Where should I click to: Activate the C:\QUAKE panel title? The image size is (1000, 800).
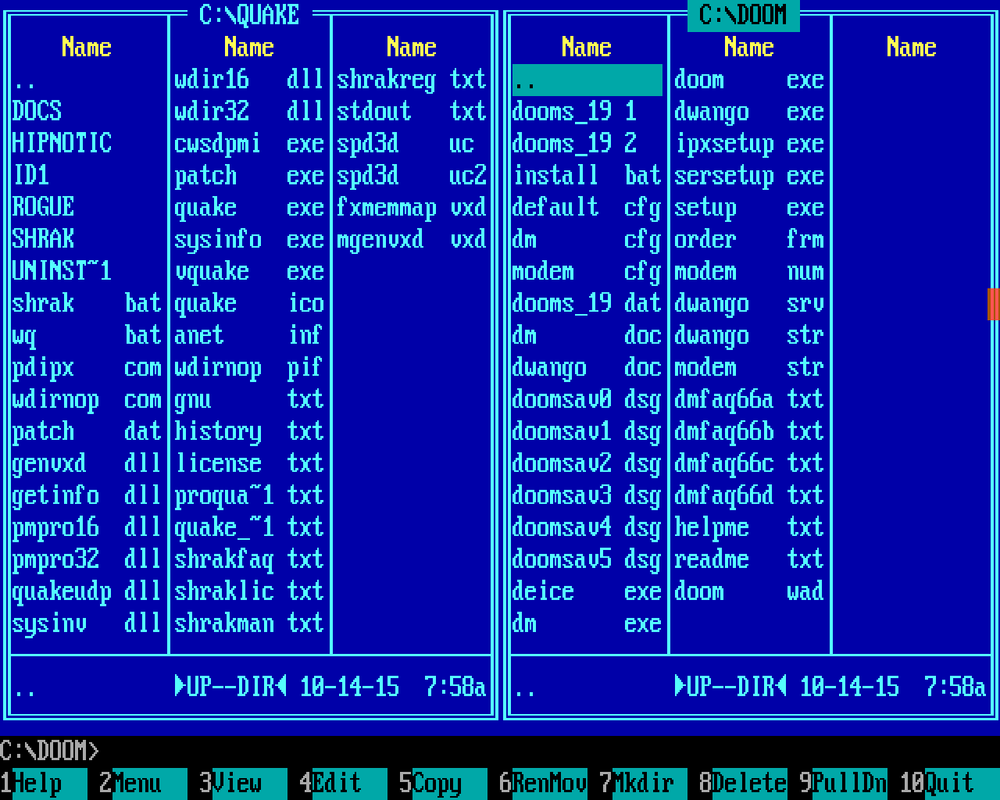[x=249, y=15]
